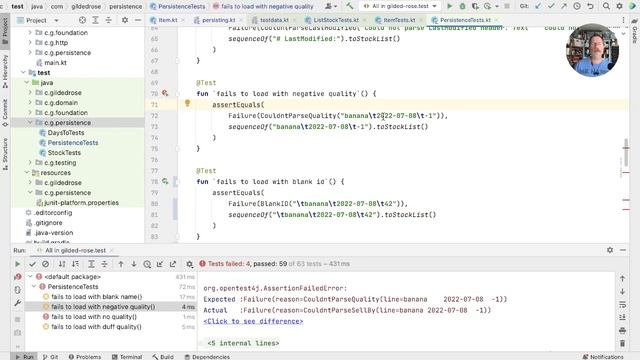Screen dimensions: 640x360
Task: Collapse c.g.persistence test package
Action: click(x=30, y=122)
